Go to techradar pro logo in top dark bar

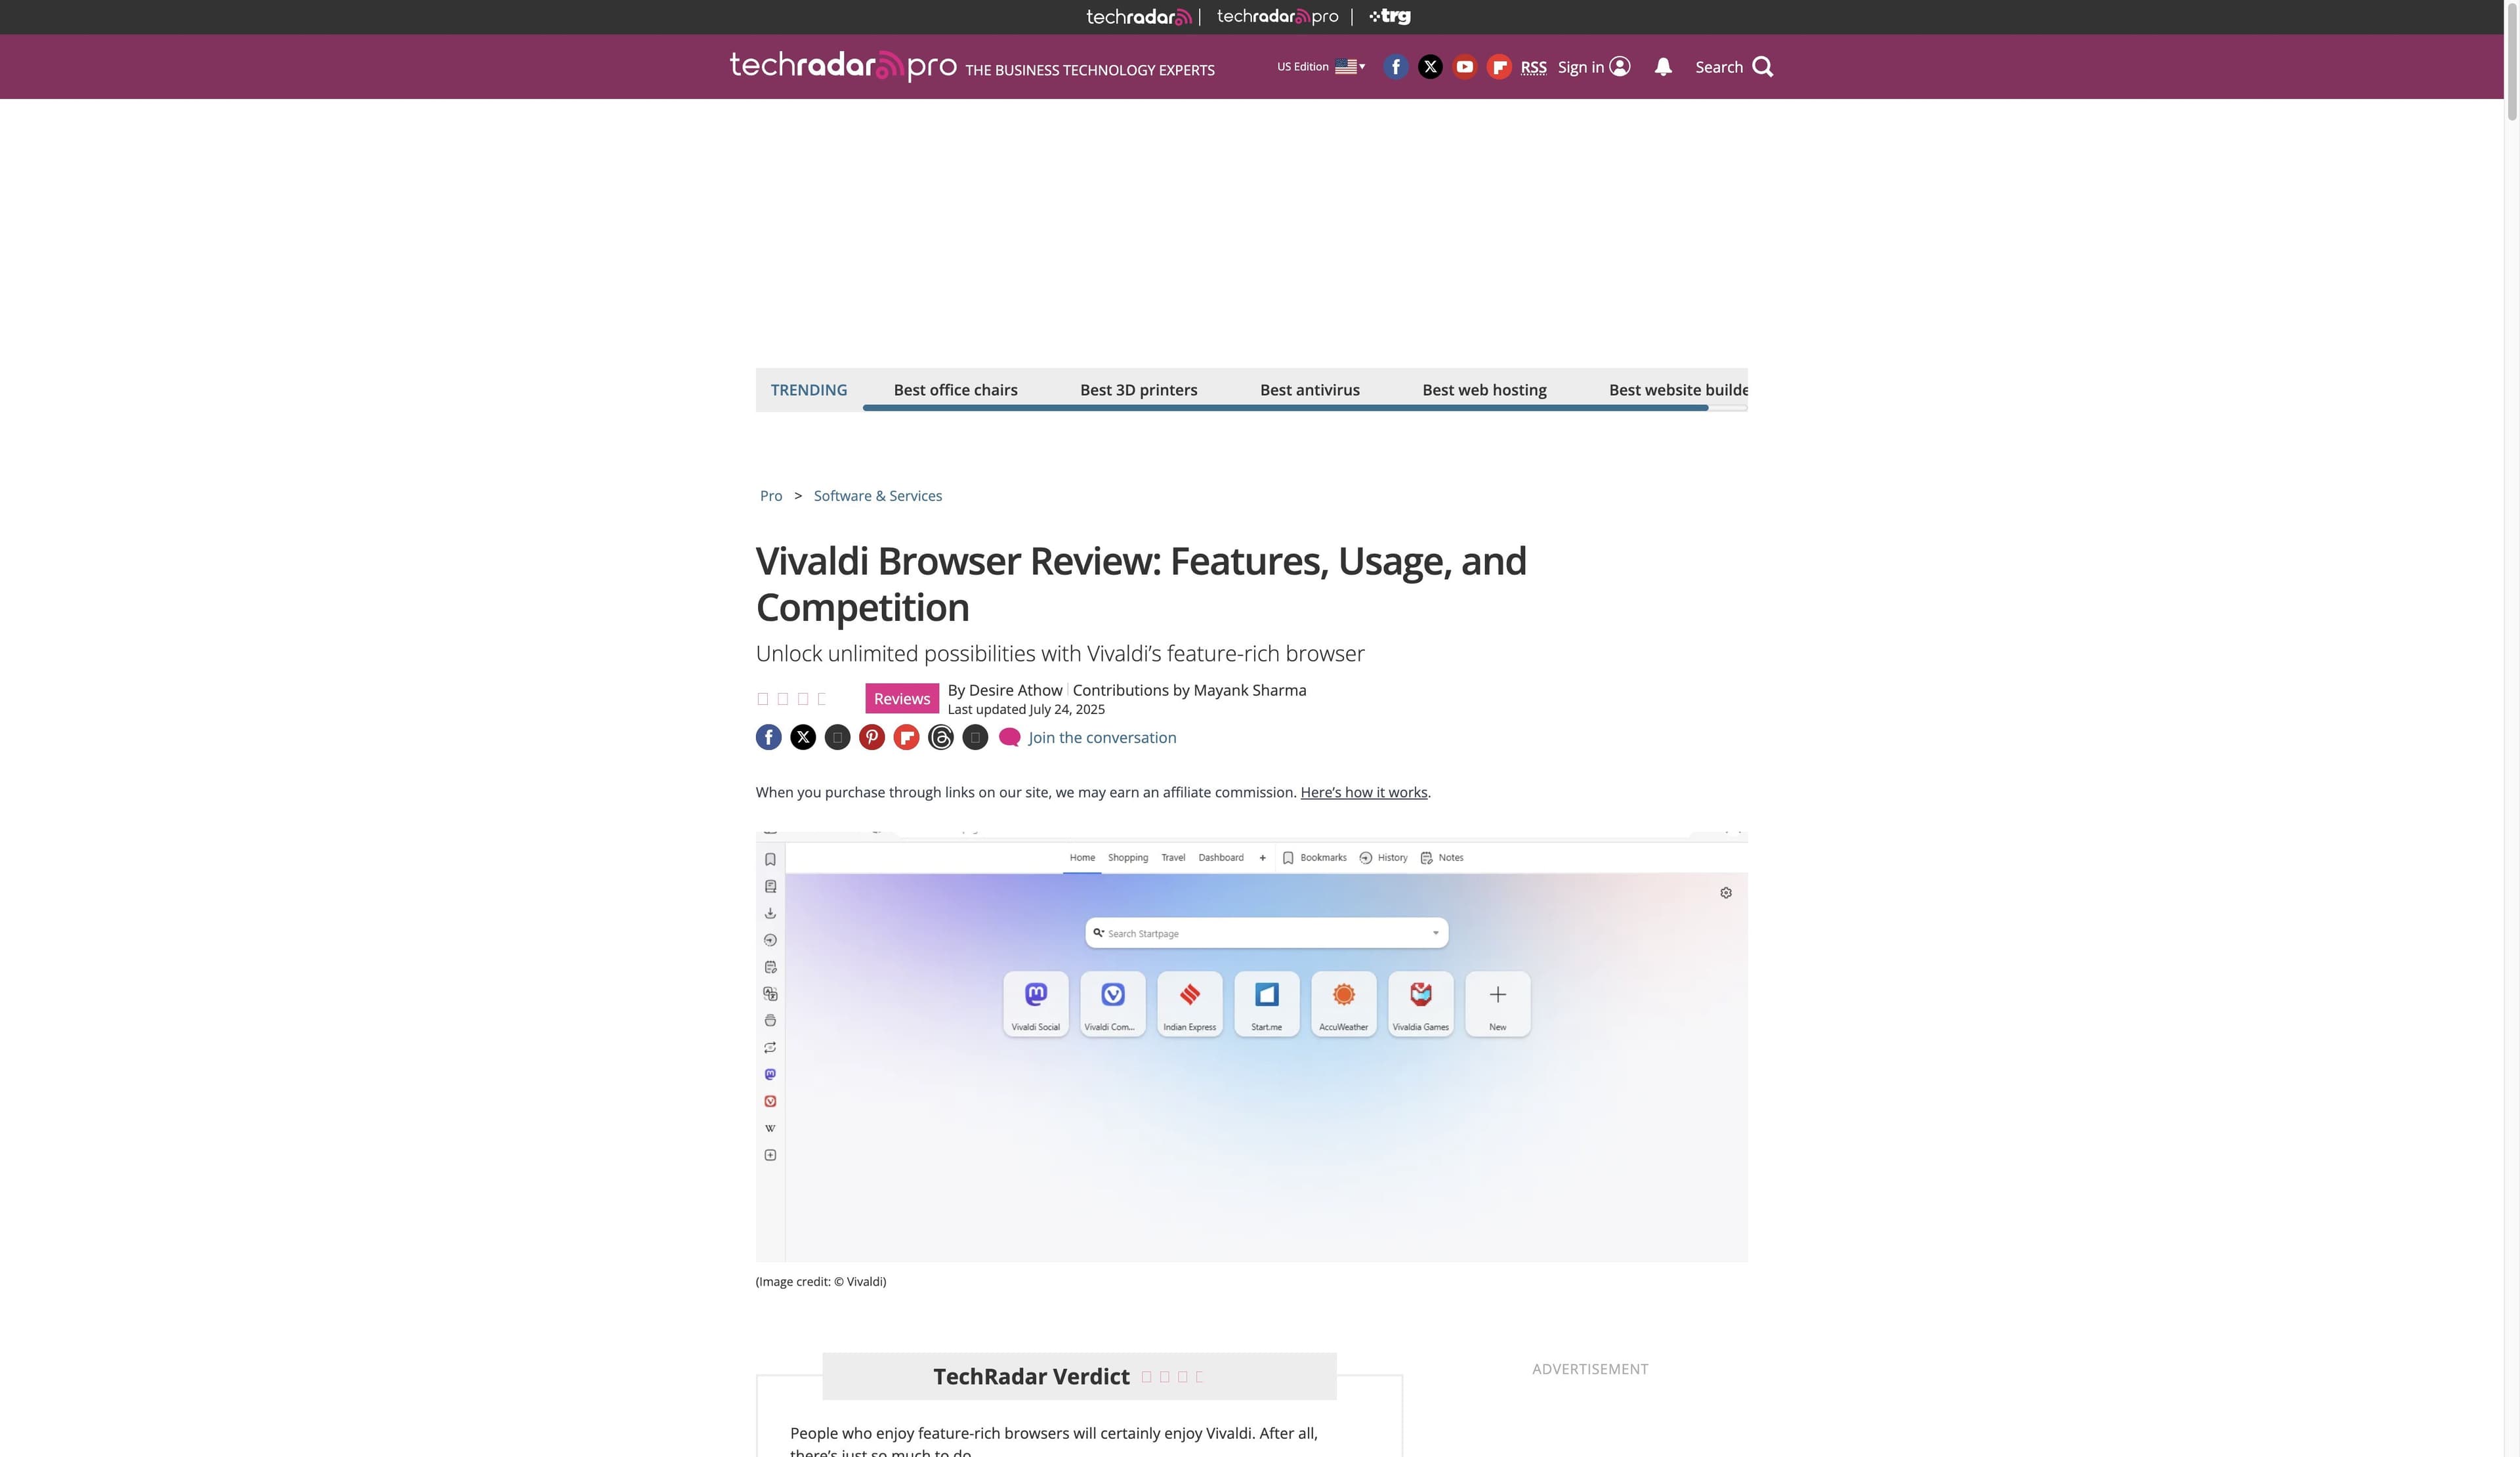point(1277,16)
